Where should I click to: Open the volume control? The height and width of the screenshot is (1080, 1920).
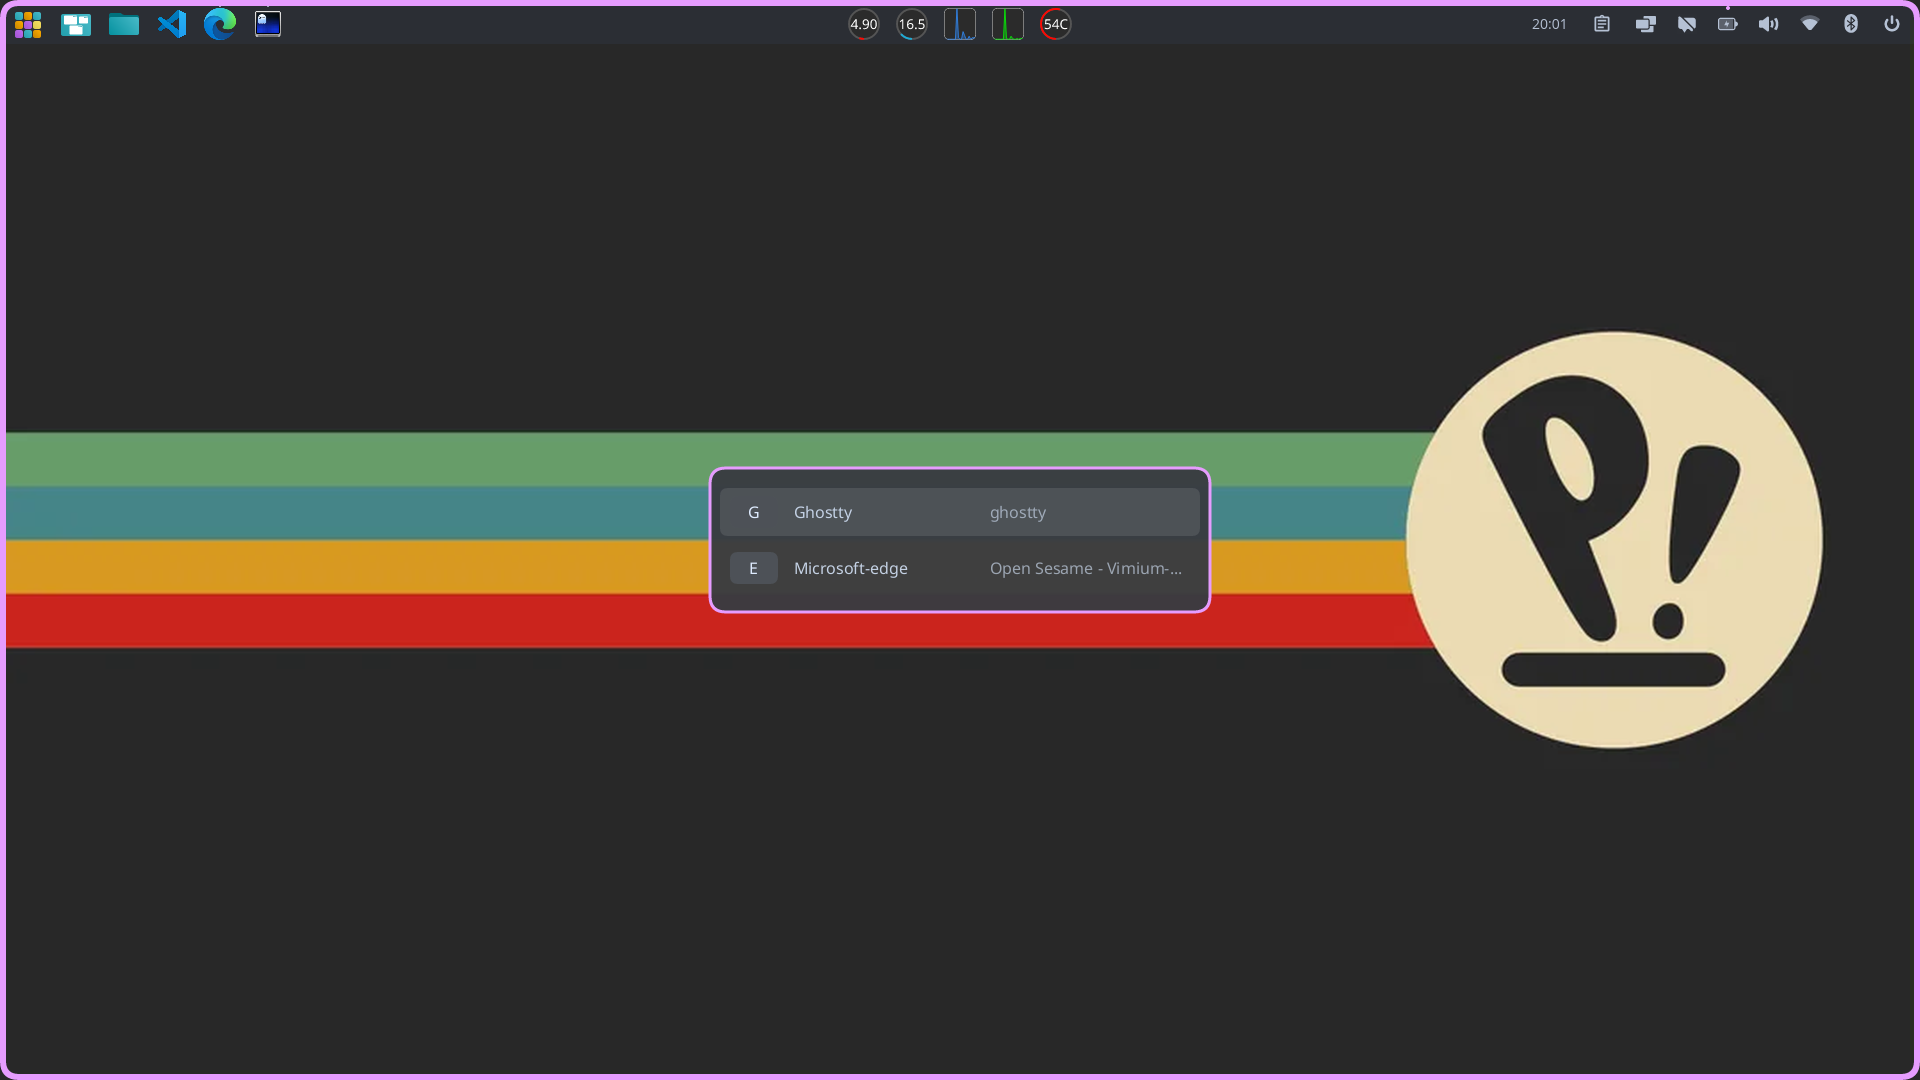tap(1768, 24)
